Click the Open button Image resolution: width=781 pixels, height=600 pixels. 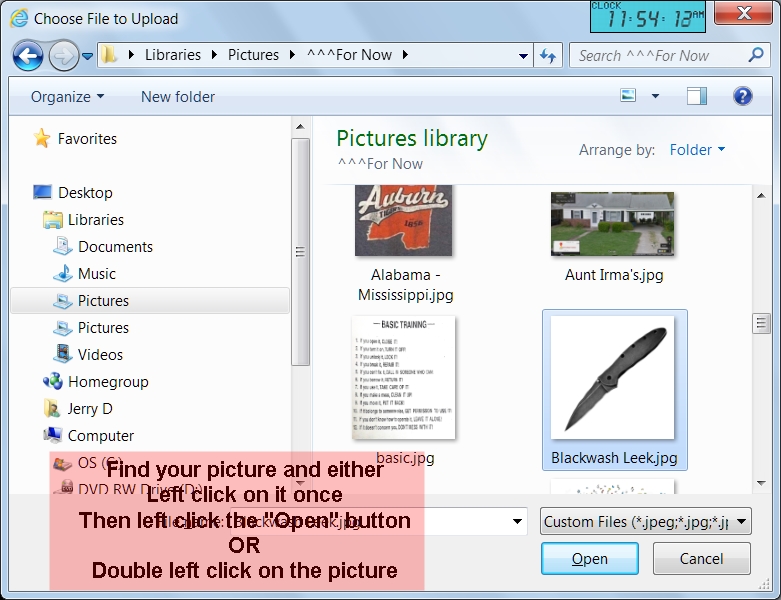pyautogui.click(x=590, y=559)
